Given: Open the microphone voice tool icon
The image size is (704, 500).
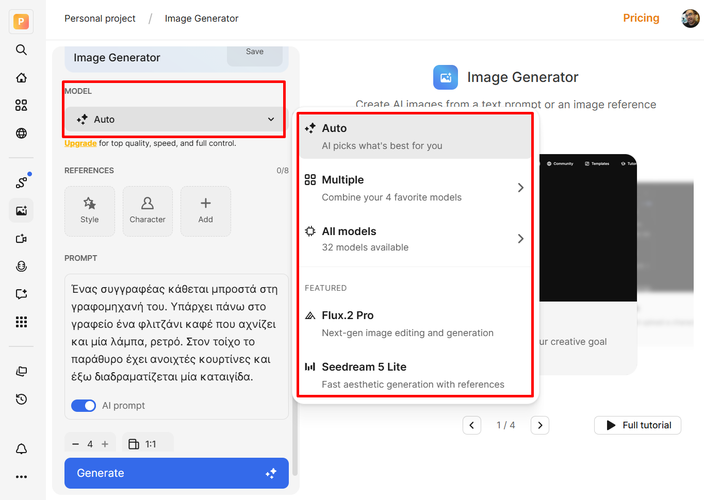Looking at the screenshot, I should [21, 266].
